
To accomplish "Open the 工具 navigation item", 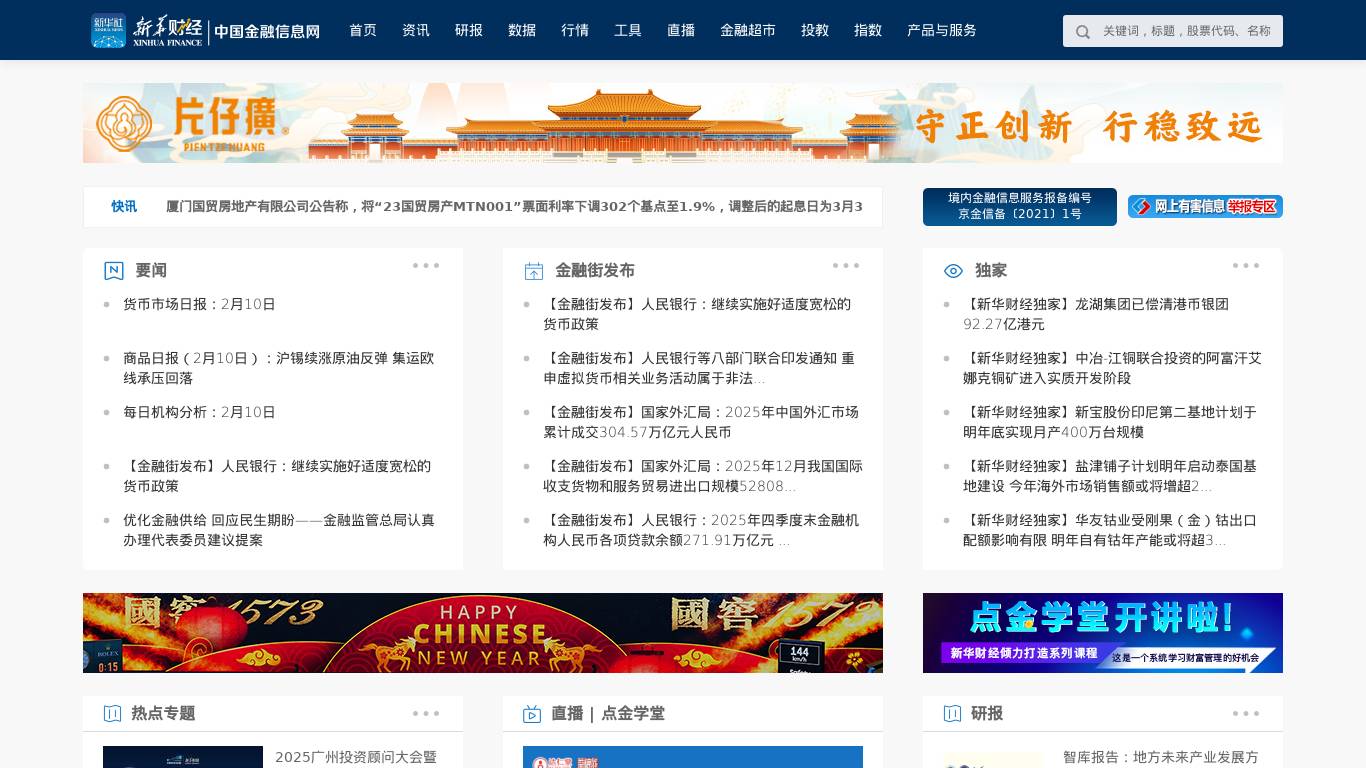I will coord(627,30).
